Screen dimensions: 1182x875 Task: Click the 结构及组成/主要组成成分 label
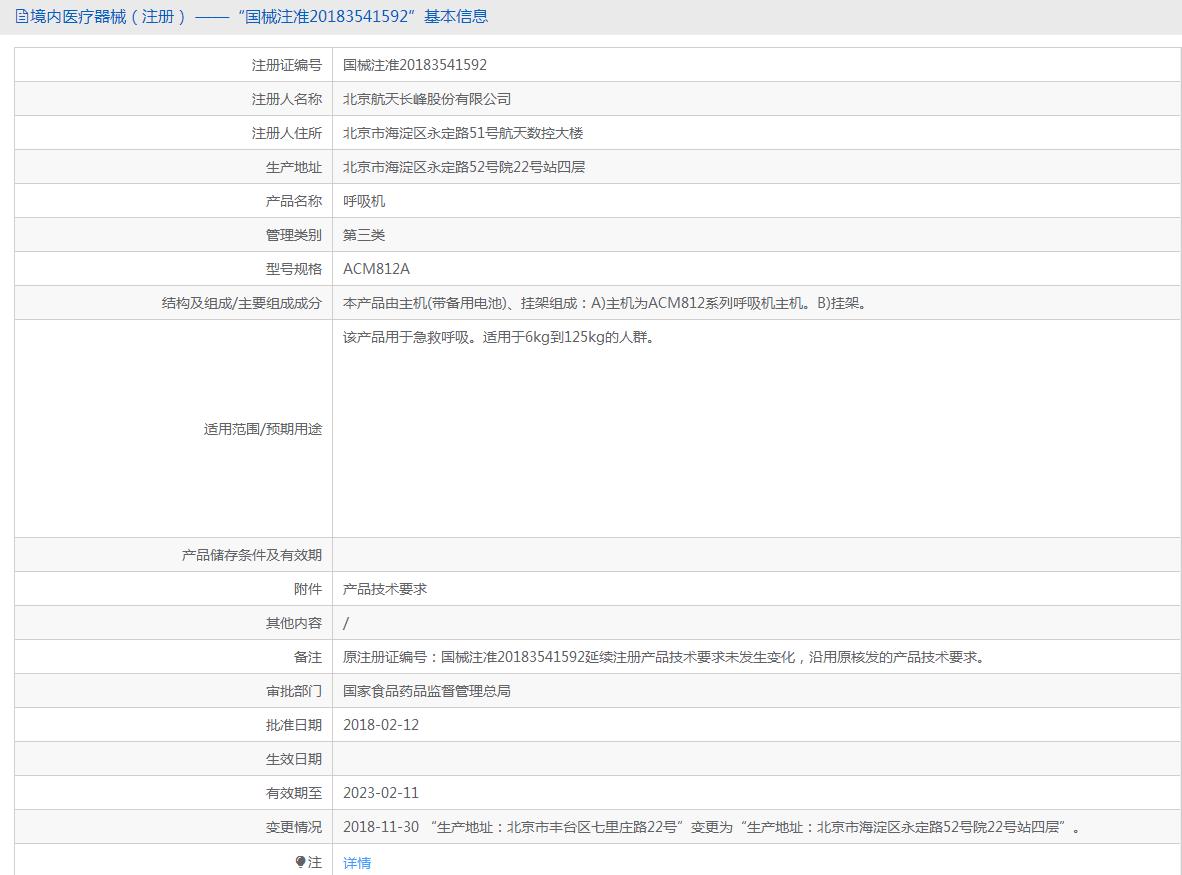pyautogui.click(x=241, y=303)
